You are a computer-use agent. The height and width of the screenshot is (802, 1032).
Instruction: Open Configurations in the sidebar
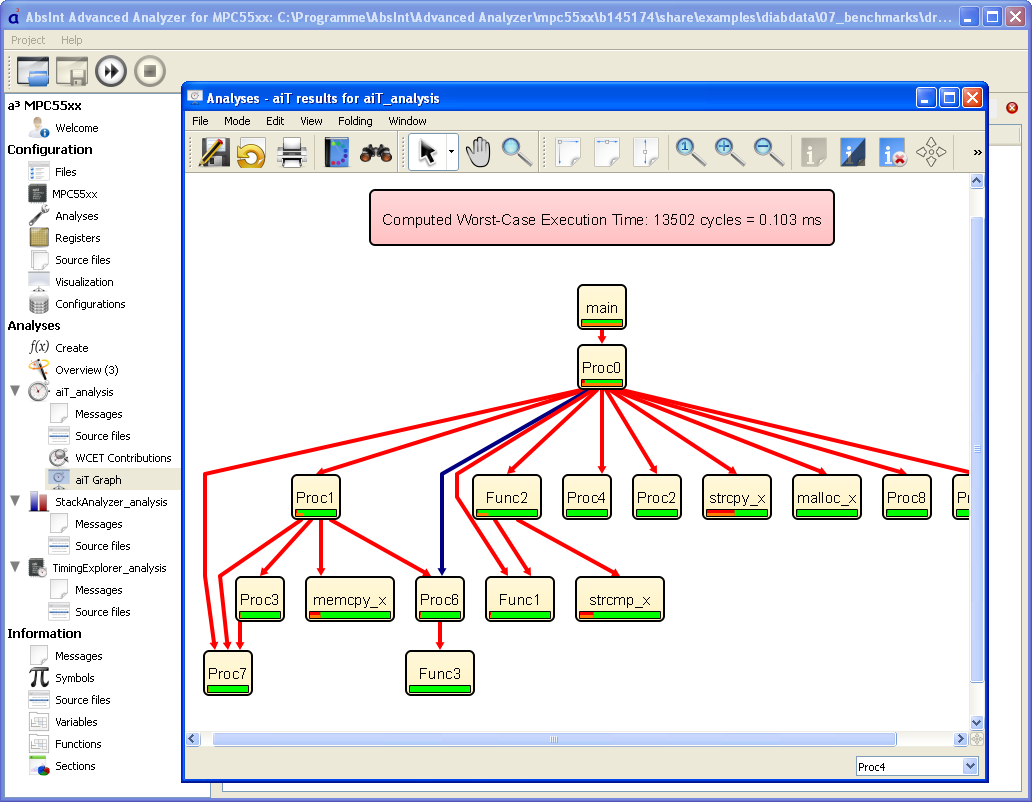(90, 304)
